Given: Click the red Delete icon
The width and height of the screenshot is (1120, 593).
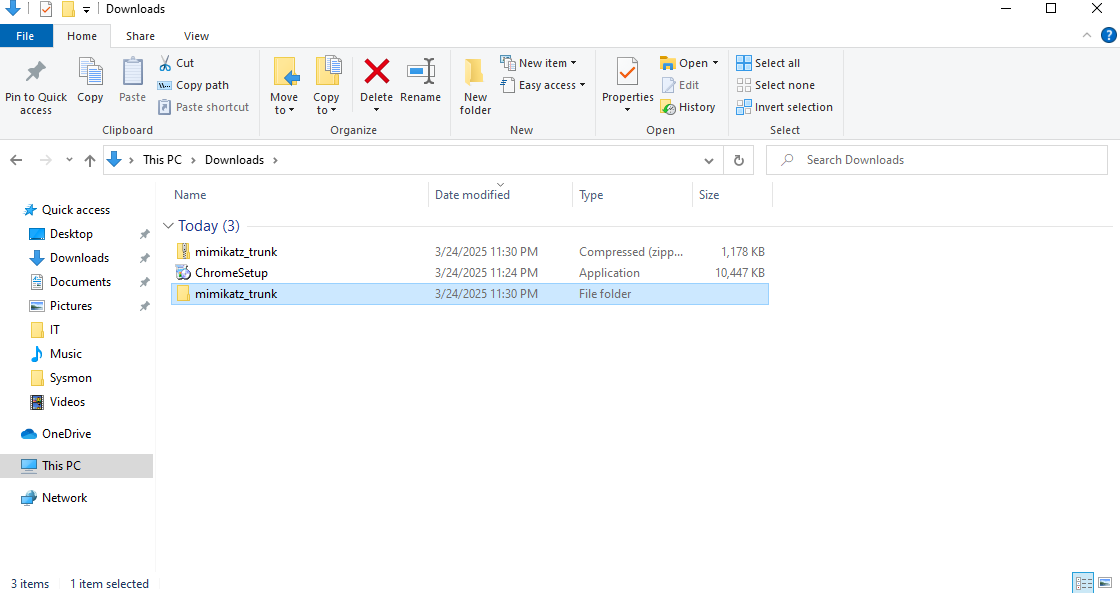Looking at the screenshot, I should [376, 72].
